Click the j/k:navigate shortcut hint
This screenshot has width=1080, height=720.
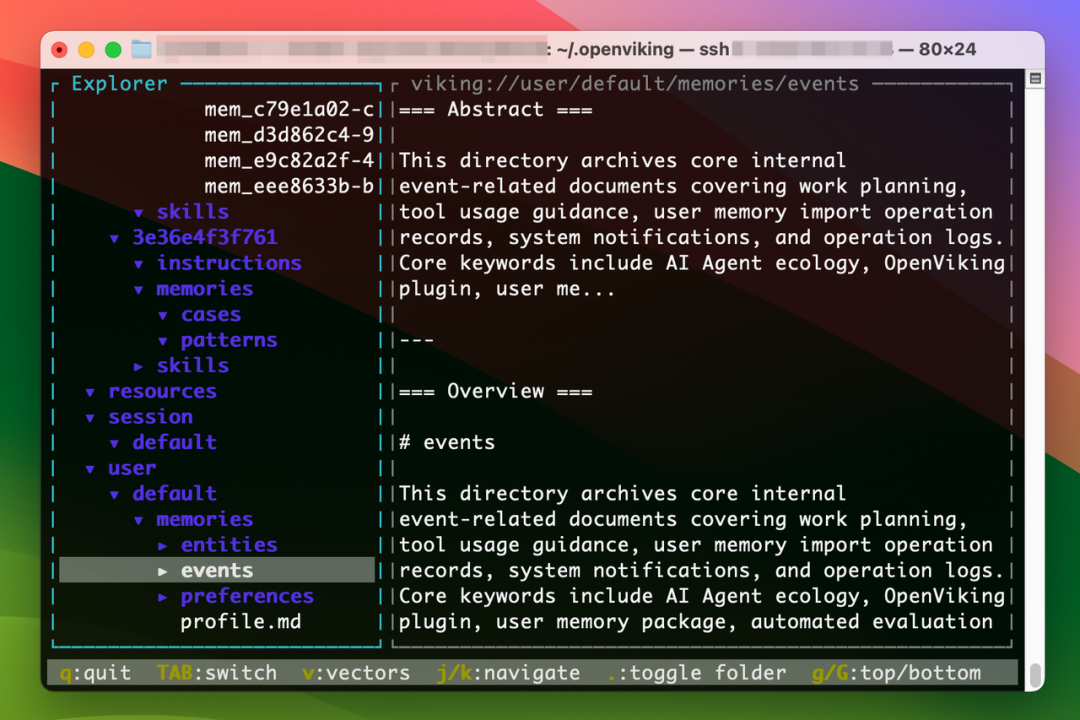click(x=508, y=673)
